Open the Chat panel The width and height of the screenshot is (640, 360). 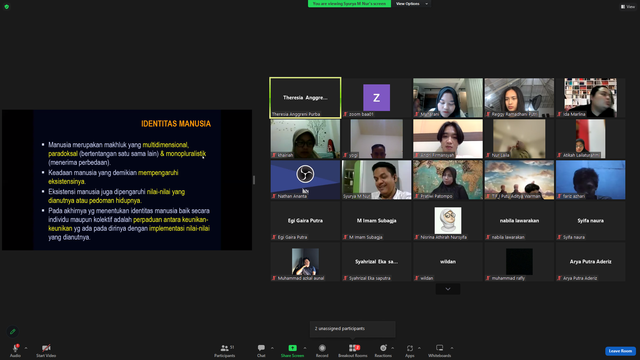(261, 350)
